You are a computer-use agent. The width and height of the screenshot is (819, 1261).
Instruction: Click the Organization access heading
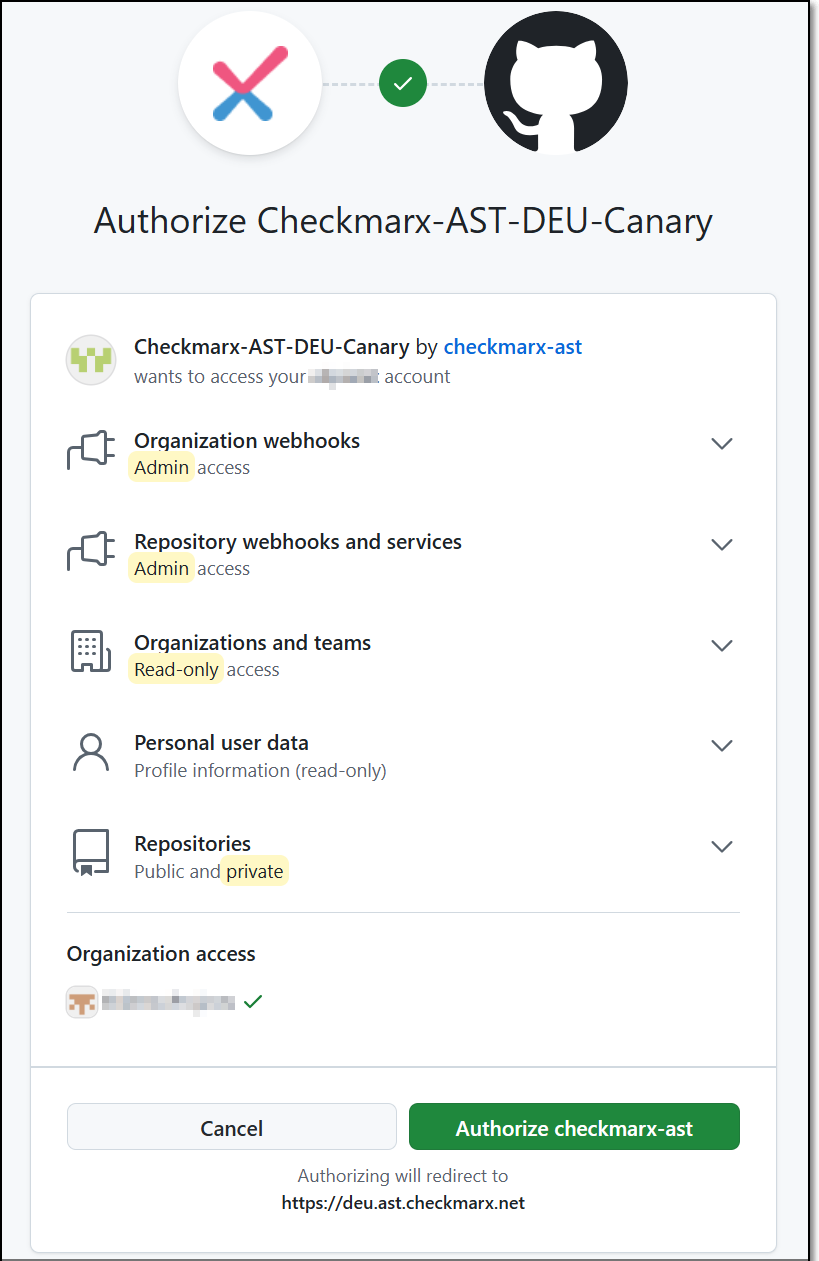coord(161,954)
